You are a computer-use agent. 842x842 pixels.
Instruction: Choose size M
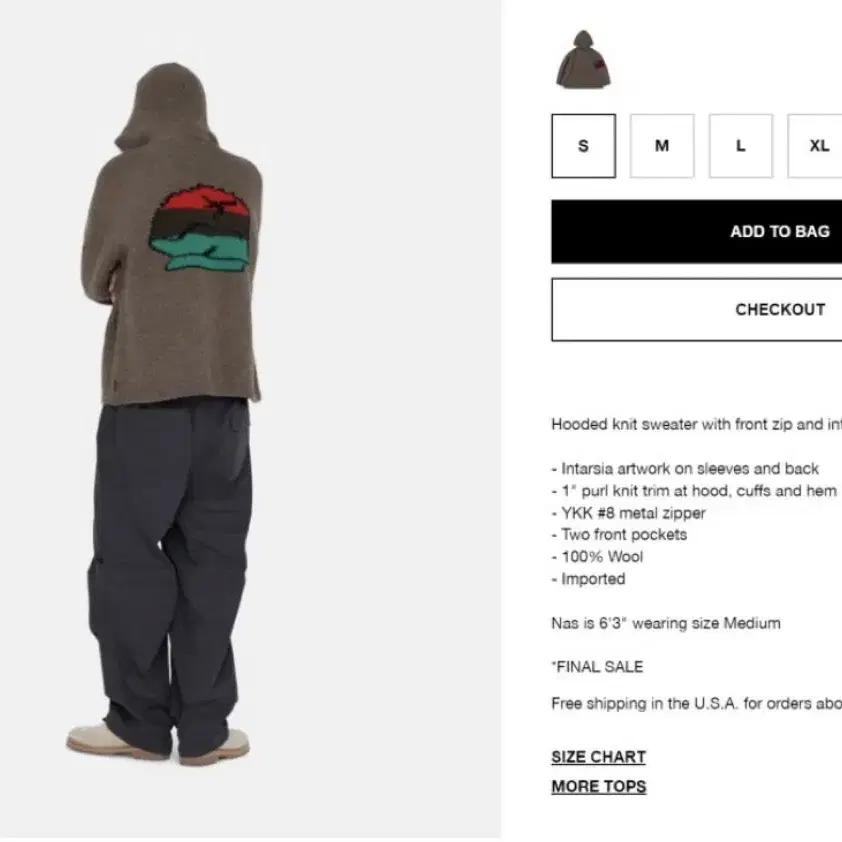point(662,146)
